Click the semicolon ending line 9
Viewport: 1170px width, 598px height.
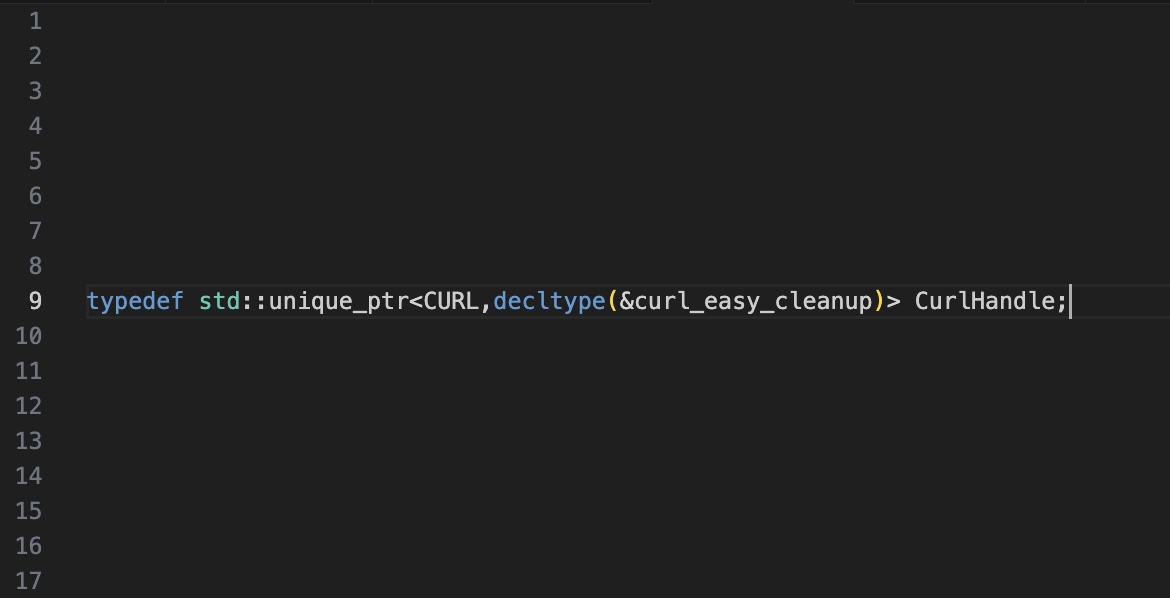pos(1062,301)
